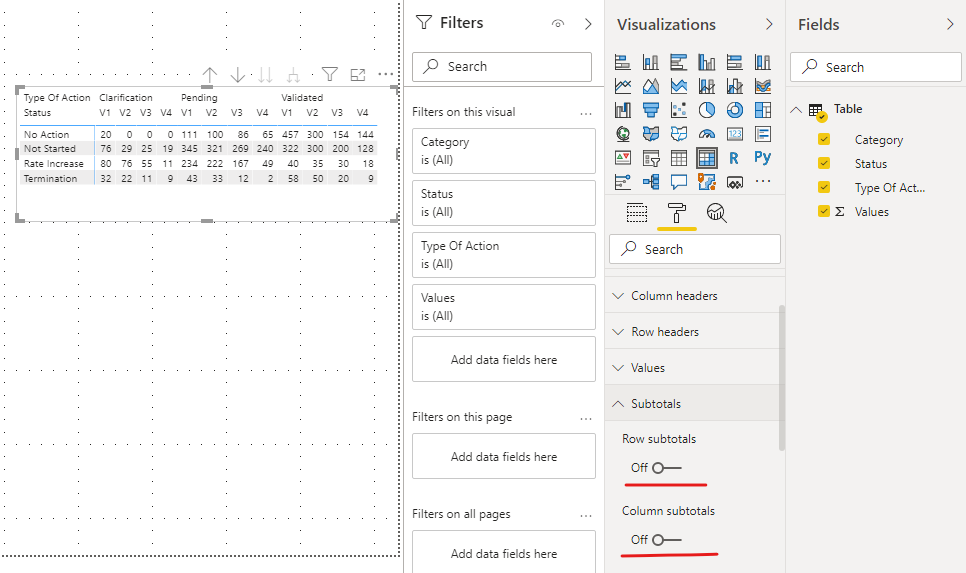Switch to the Fields well tab
The image size is (966, 573).
[636, 213]
